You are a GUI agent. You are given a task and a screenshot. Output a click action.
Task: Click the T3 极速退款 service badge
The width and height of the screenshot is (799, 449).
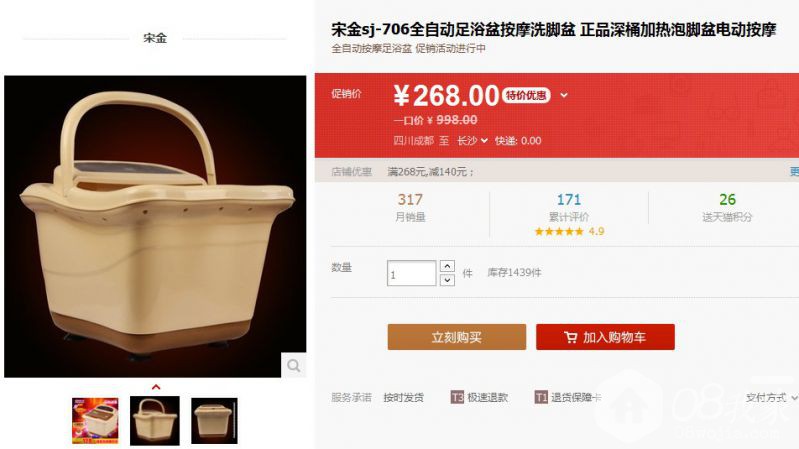[480, 397]
